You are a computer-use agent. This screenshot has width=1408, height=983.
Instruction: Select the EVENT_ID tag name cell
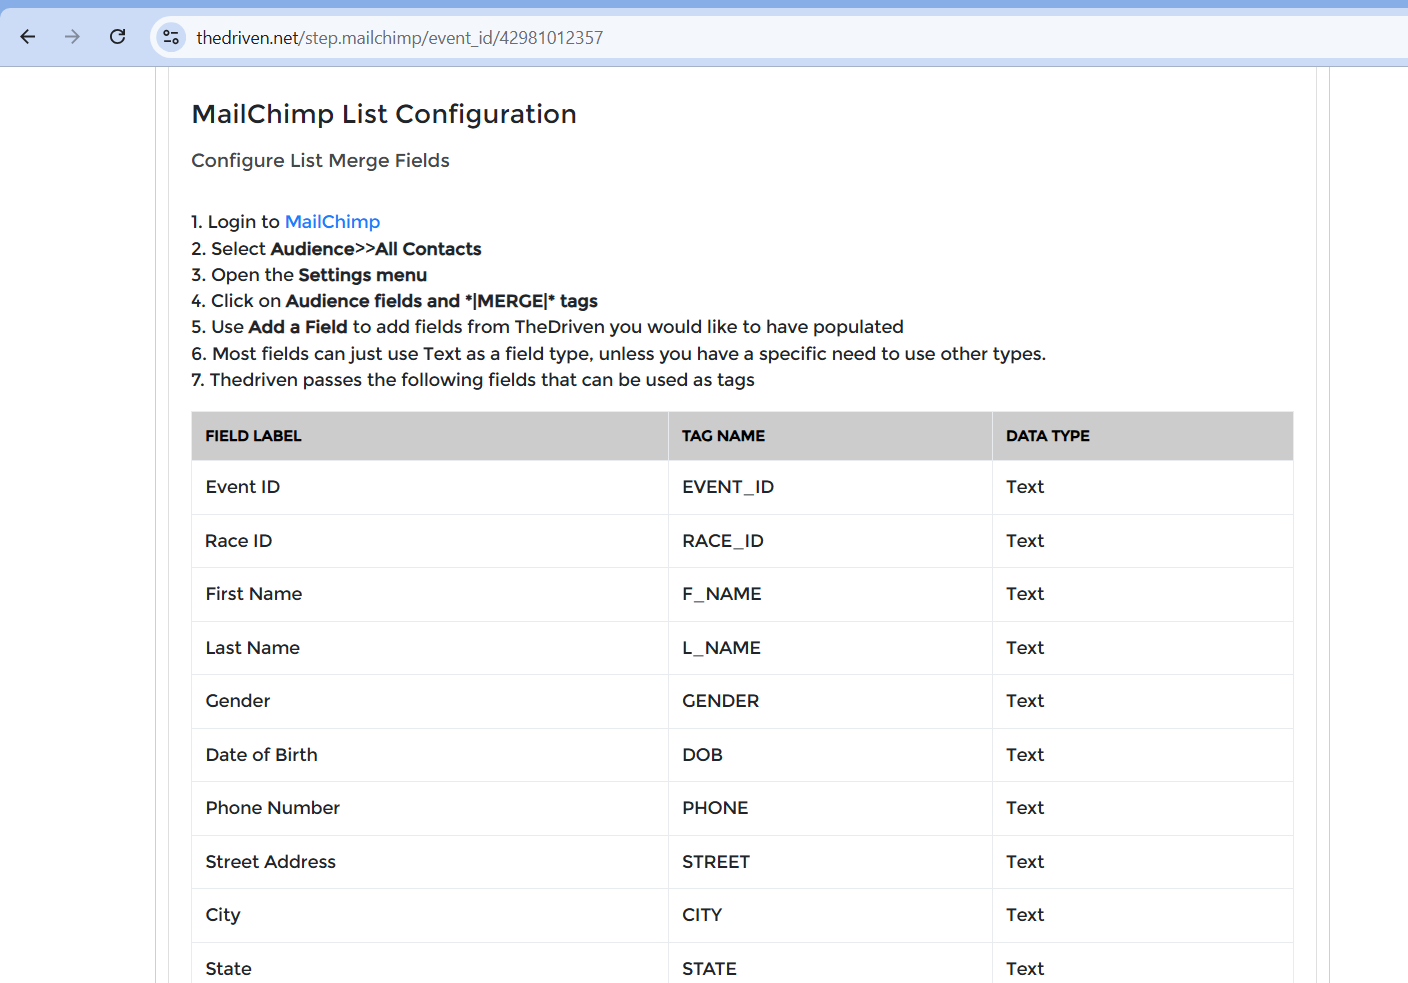(x=830, y=487)
